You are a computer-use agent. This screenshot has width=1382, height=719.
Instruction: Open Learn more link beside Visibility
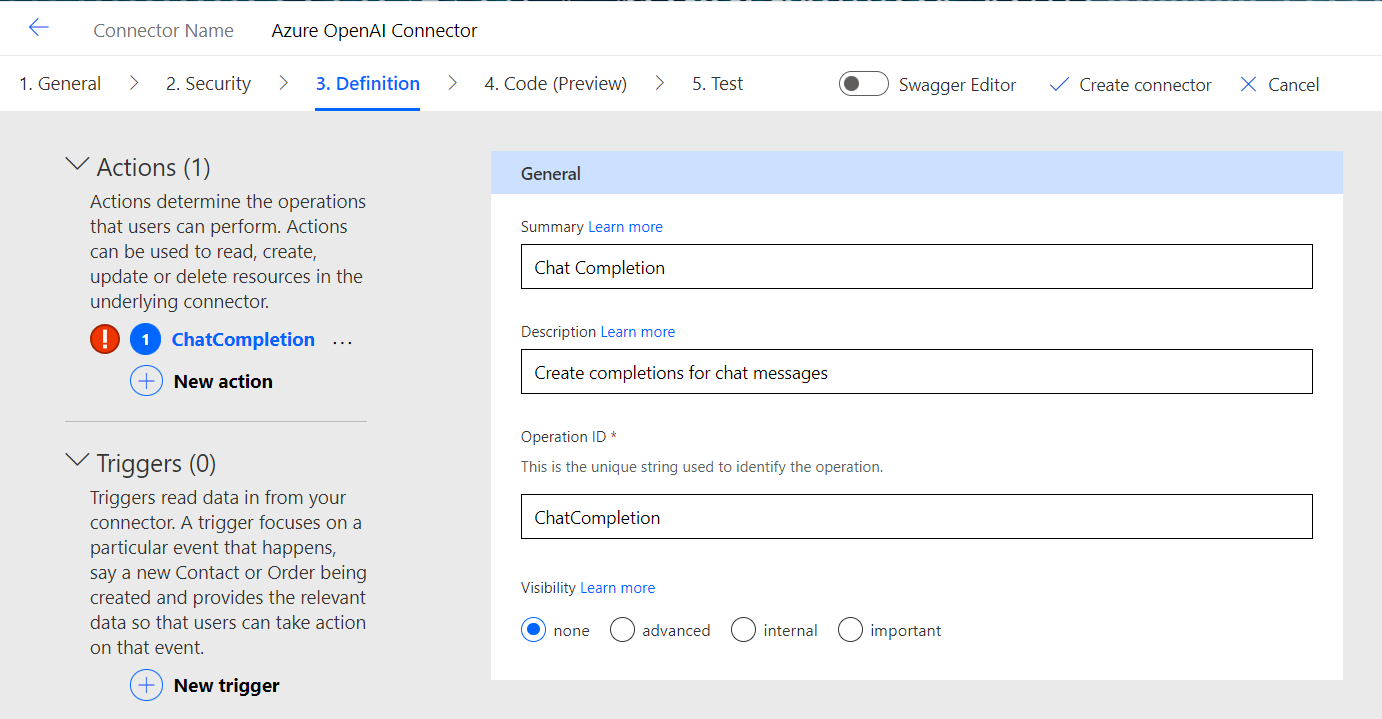[x=617, y=588]
